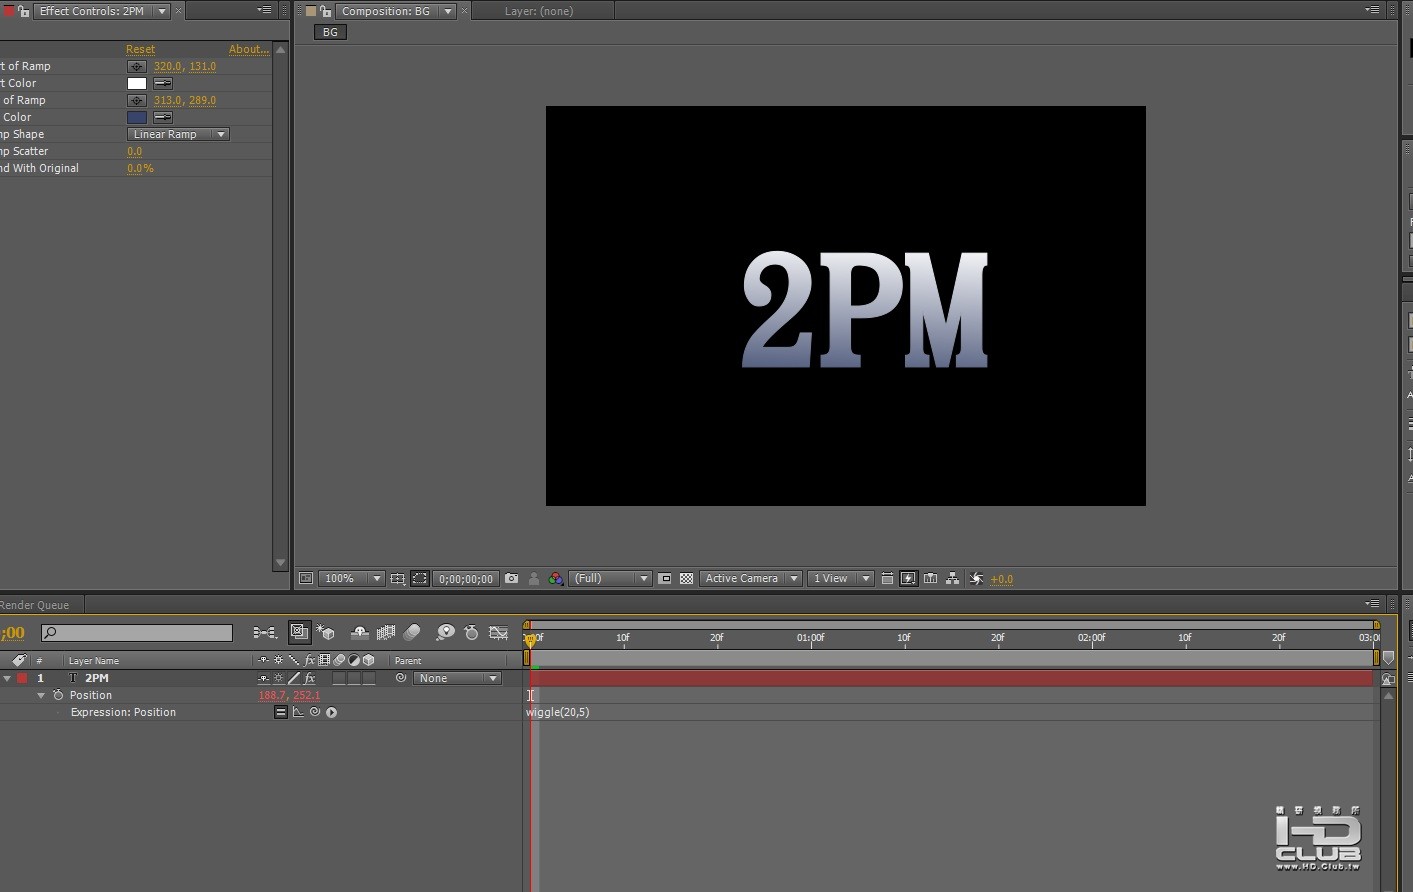The height and width of the screenshot is (892, 1413).
Task: Click the Region of Interest icon
Action: click(665, 579)
